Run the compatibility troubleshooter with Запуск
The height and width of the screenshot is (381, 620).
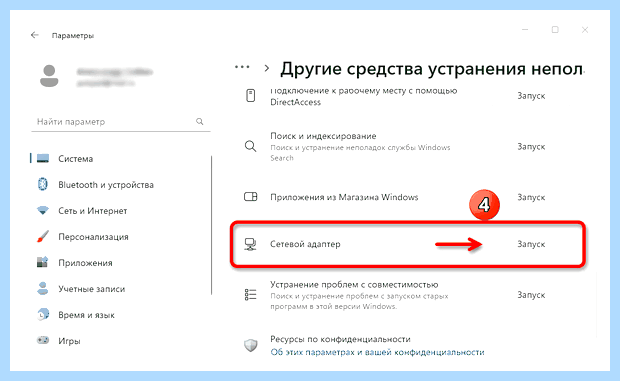pyautogui.click(x=531, y=295)
